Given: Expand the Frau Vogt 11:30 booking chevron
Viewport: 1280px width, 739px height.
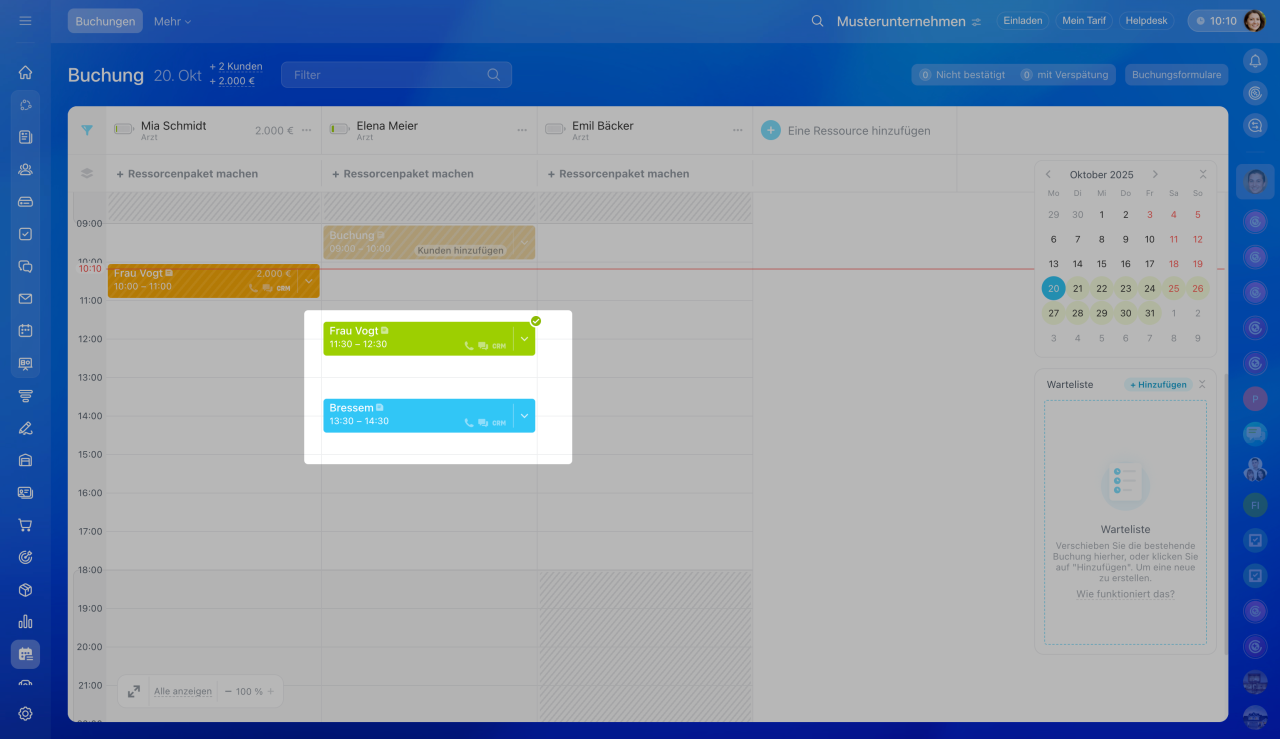Looking at the screenshot, I should click(524, 339).
